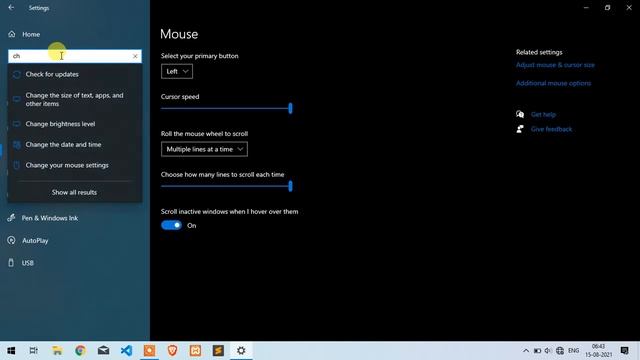Click the Settings gear on taskbar

coord(241,350)
